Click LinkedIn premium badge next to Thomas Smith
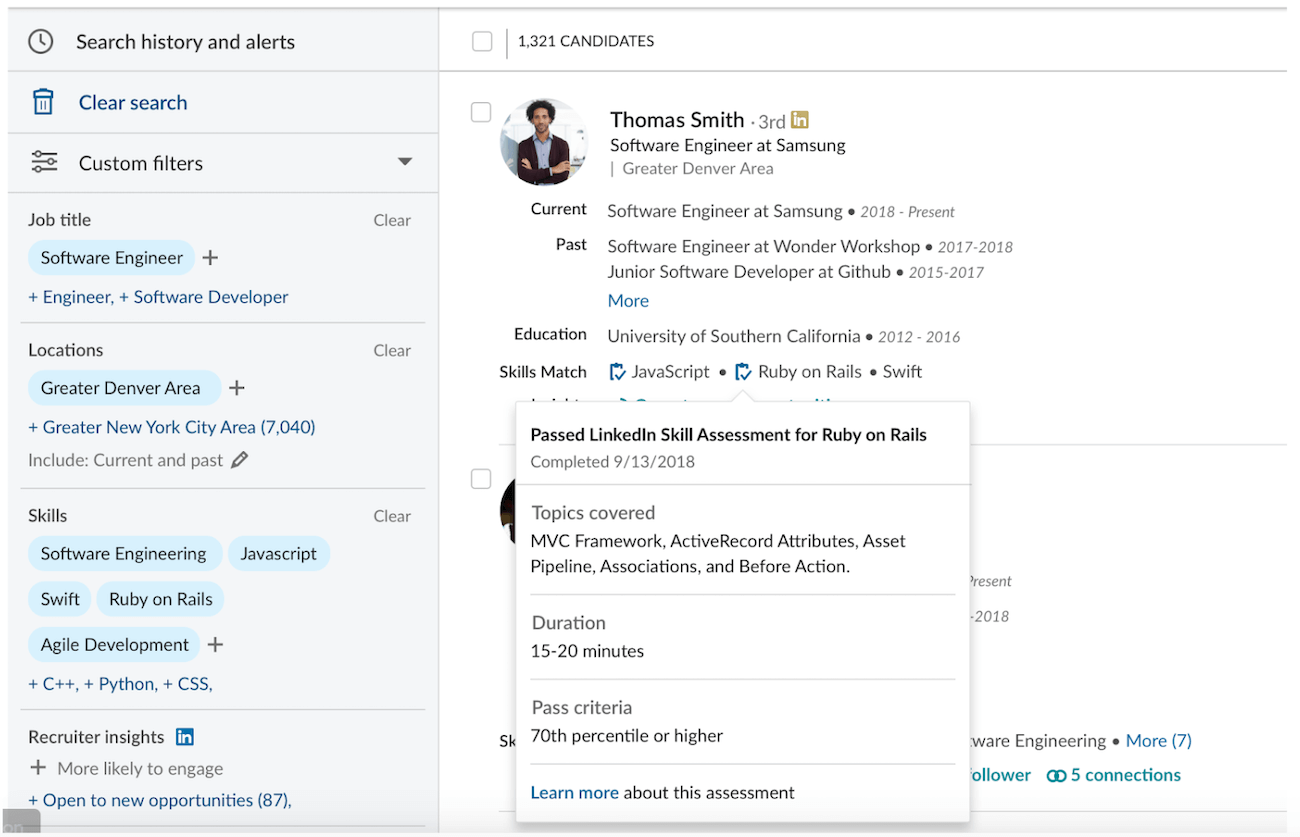Viewport: 1300px width, 837px height. (x=799, y=120)
